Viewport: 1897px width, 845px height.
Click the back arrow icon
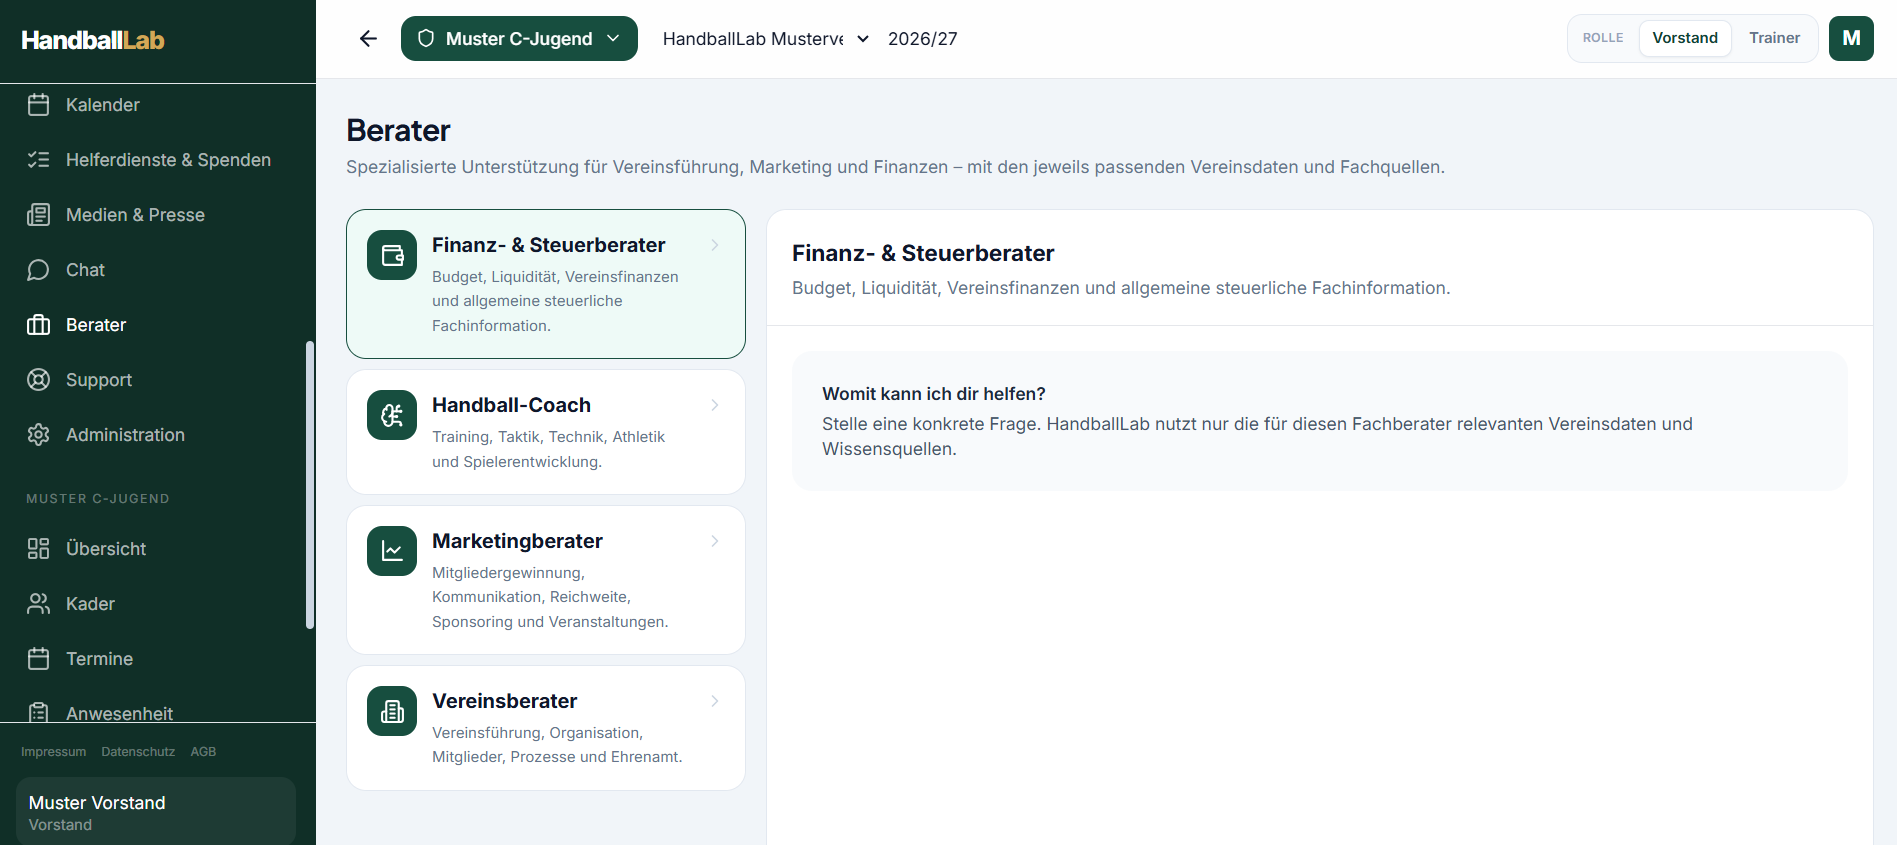(x=368, y=39)
